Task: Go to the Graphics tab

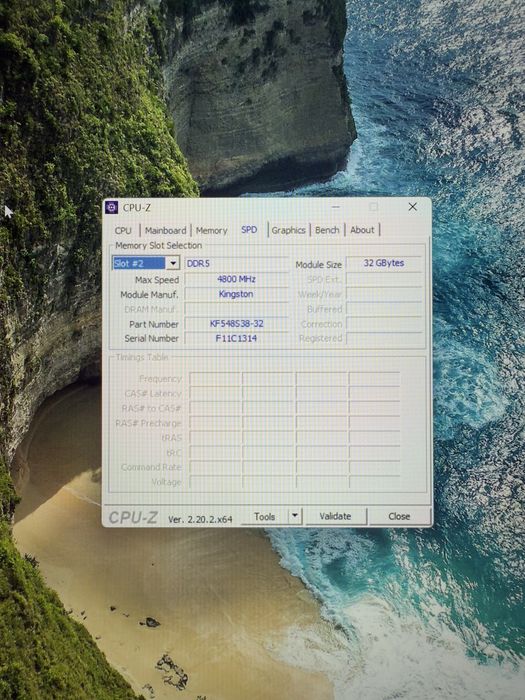Action: 288,230
